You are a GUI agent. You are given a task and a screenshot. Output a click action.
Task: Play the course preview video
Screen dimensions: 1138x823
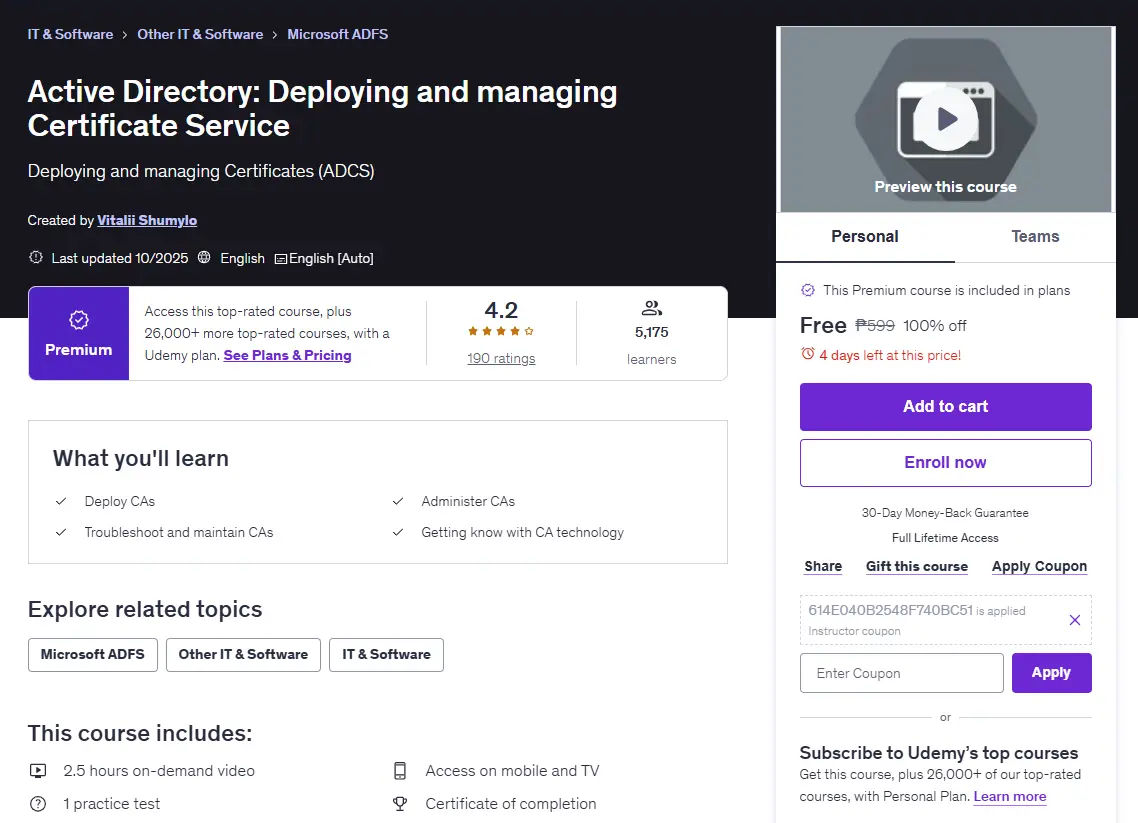tap(945, 119)
